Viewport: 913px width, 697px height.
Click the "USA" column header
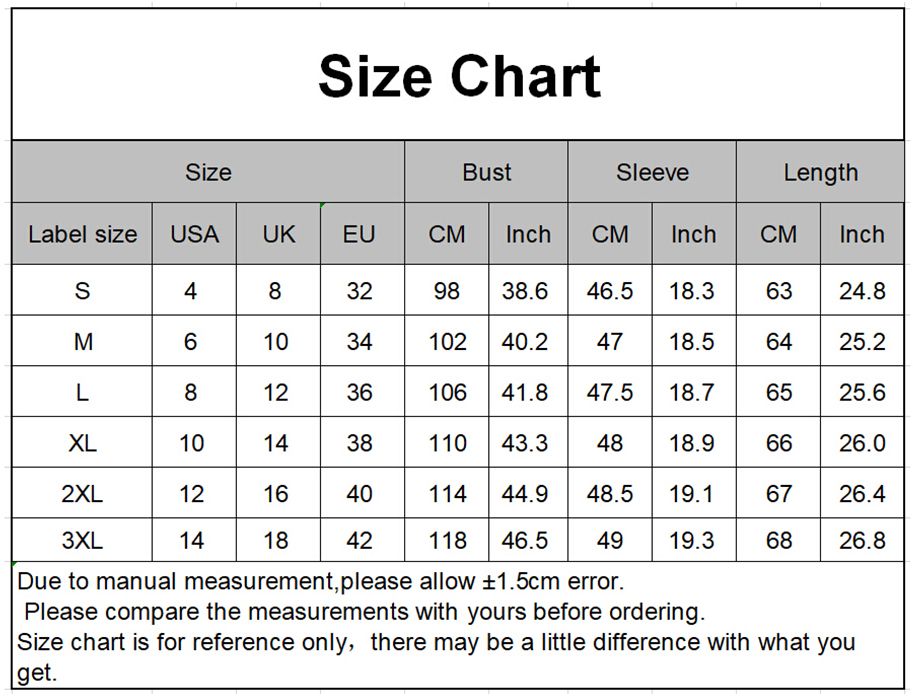pyautogui.click(x=194, y=234)
